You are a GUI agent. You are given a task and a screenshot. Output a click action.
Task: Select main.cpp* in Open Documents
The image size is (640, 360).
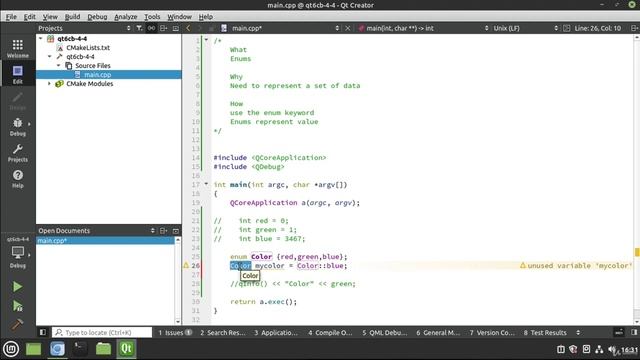click(105, 240)
